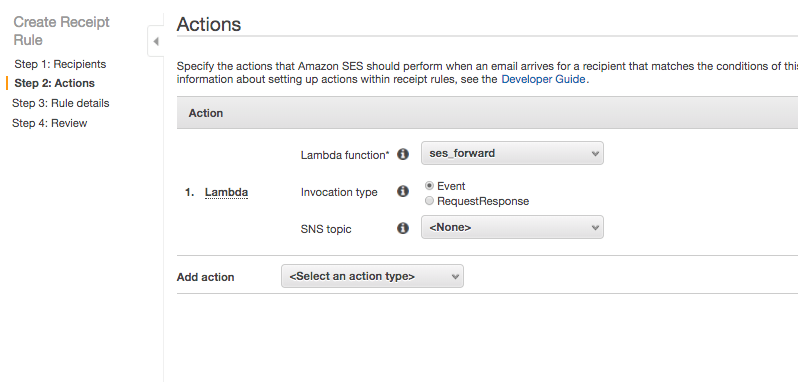Image resolution: width=798 pixels, height=382 pixels.
Task: Click the Add action label
Action: [x=206, y=277]
